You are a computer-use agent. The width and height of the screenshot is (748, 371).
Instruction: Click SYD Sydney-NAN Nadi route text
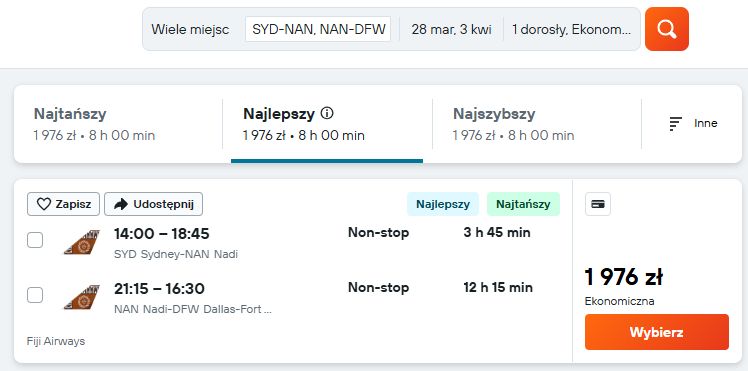coord(176,254)
